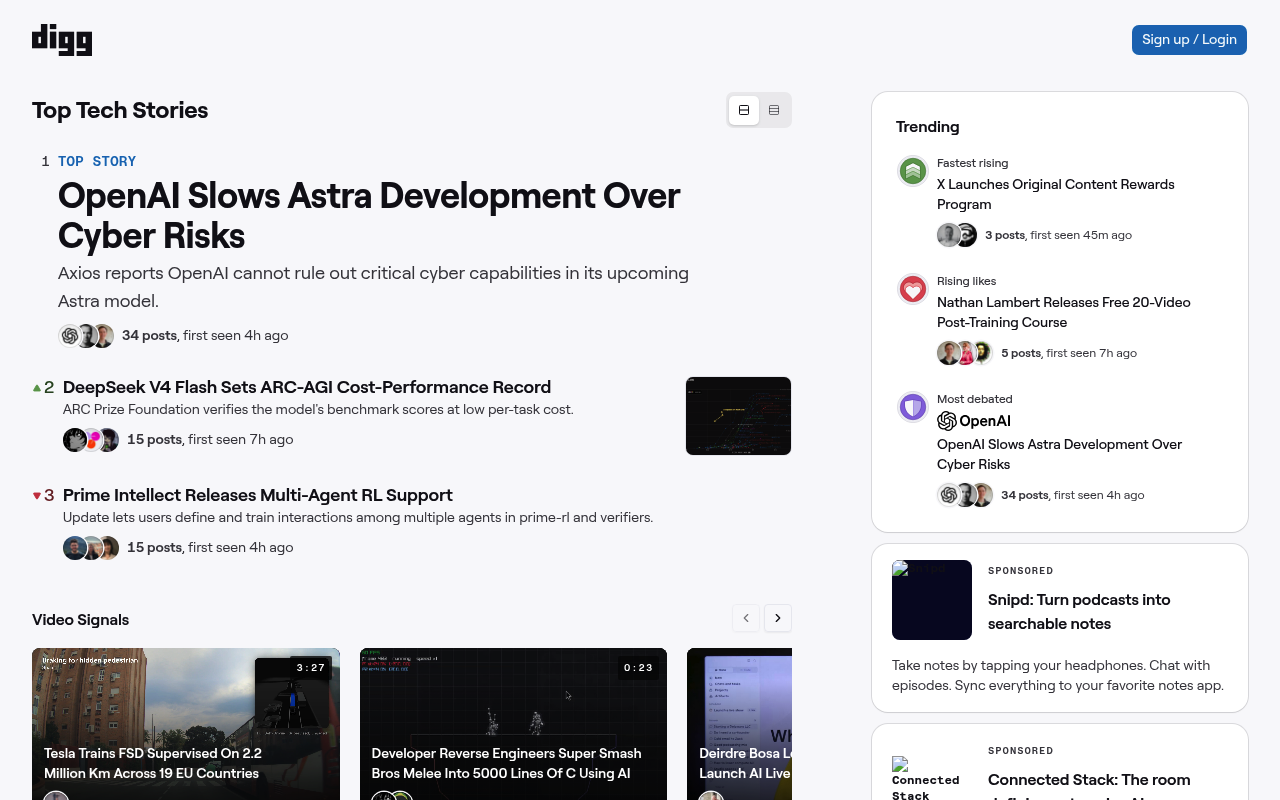Click the red down arrow beside rank 3
The width and height of the screenshot is (1280, 800).
pyautogui.click(x=37, y=495)
